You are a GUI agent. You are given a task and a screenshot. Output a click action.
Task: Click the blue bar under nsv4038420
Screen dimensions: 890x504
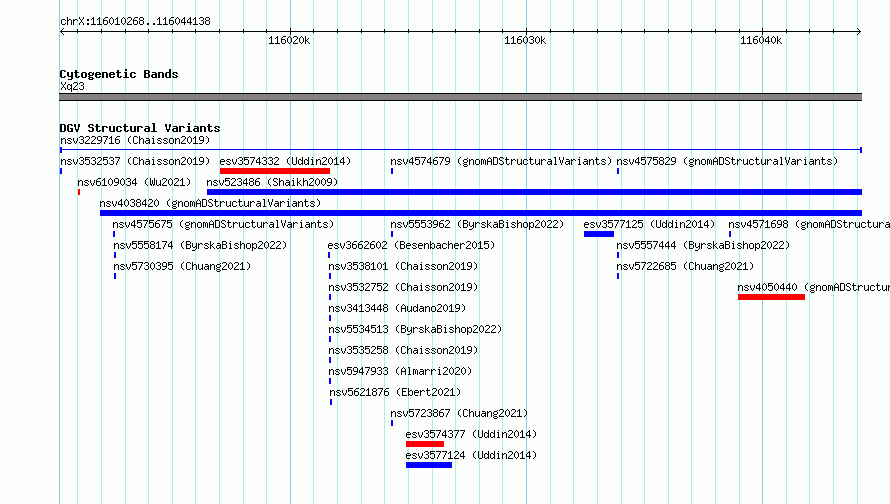[x=481, y=213]
